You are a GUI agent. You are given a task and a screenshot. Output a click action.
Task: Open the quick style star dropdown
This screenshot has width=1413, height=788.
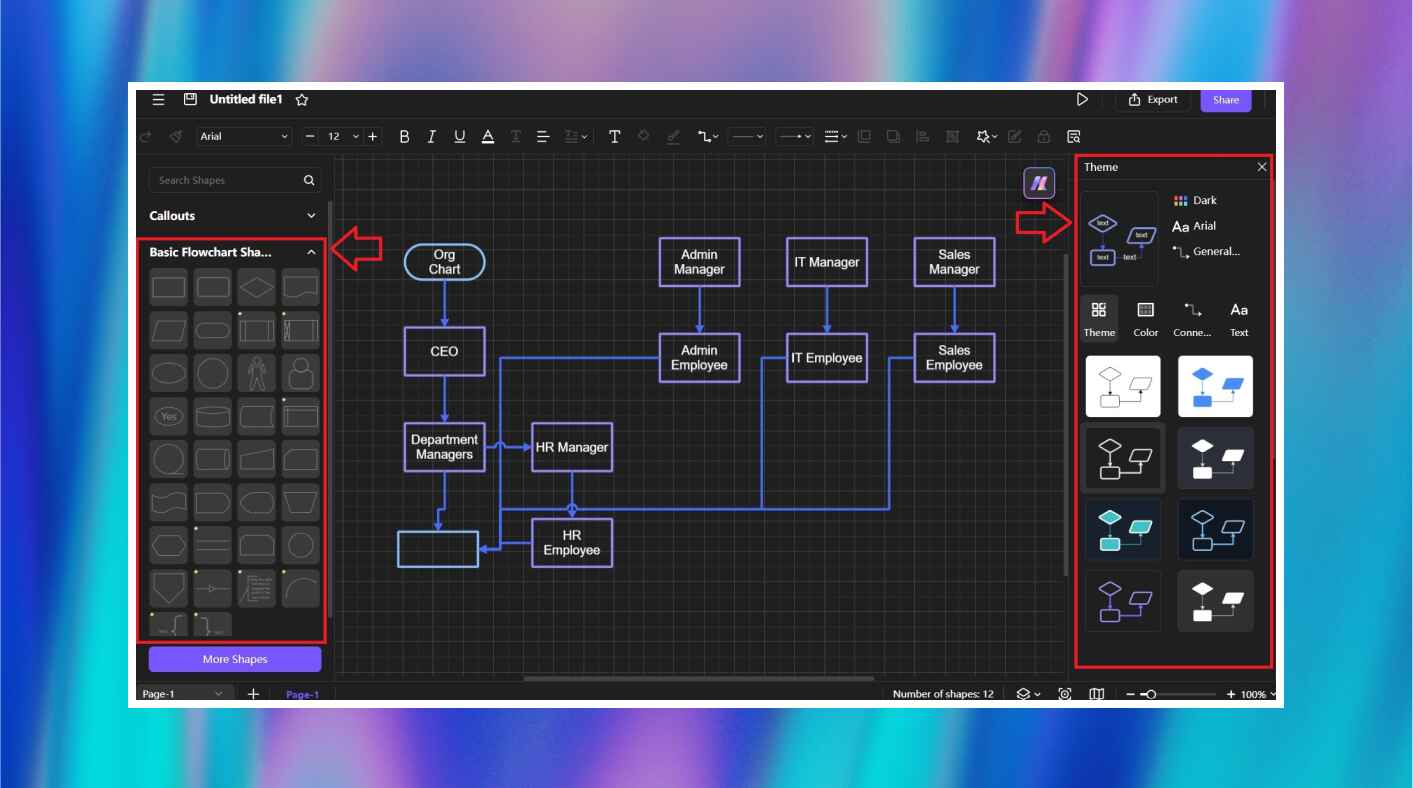point(986,136)
